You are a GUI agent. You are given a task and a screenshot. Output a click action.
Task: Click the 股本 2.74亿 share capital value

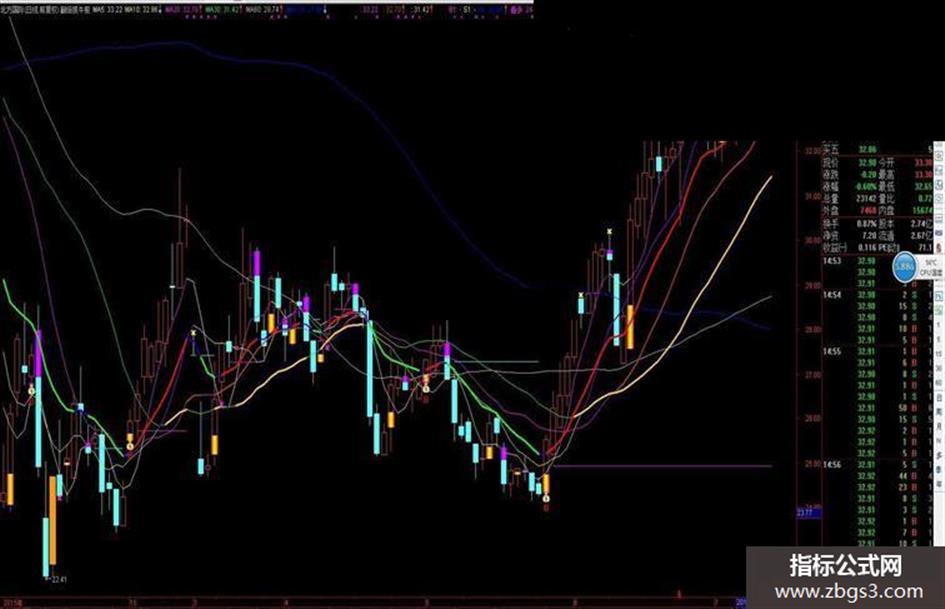click(921, 224)
